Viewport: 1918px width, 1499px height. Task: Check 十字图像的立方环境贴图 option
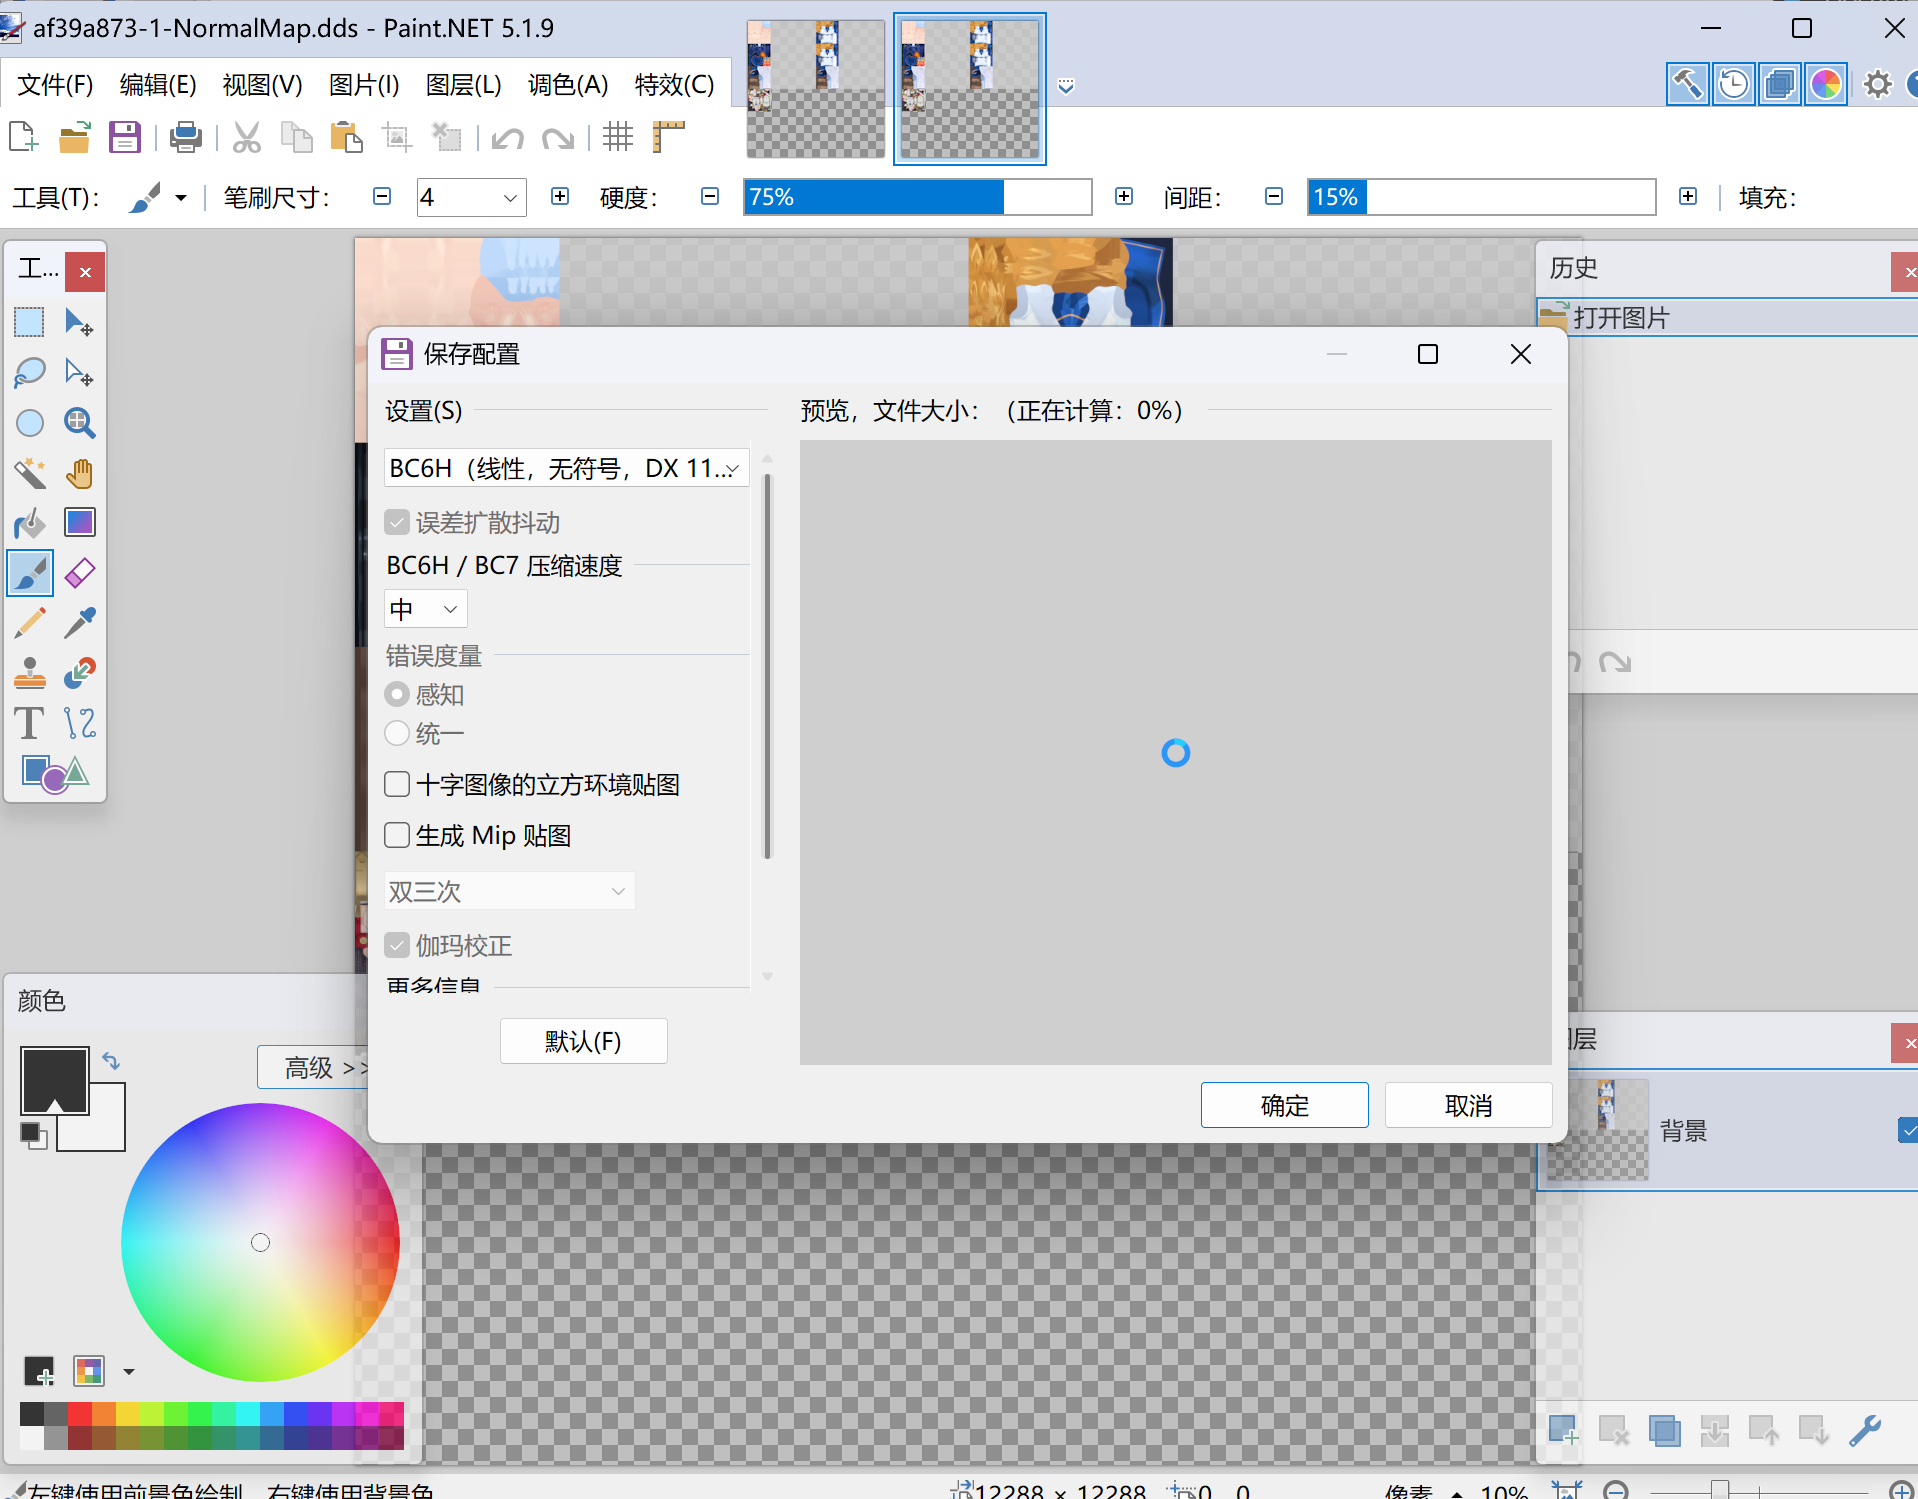[398, 784]
